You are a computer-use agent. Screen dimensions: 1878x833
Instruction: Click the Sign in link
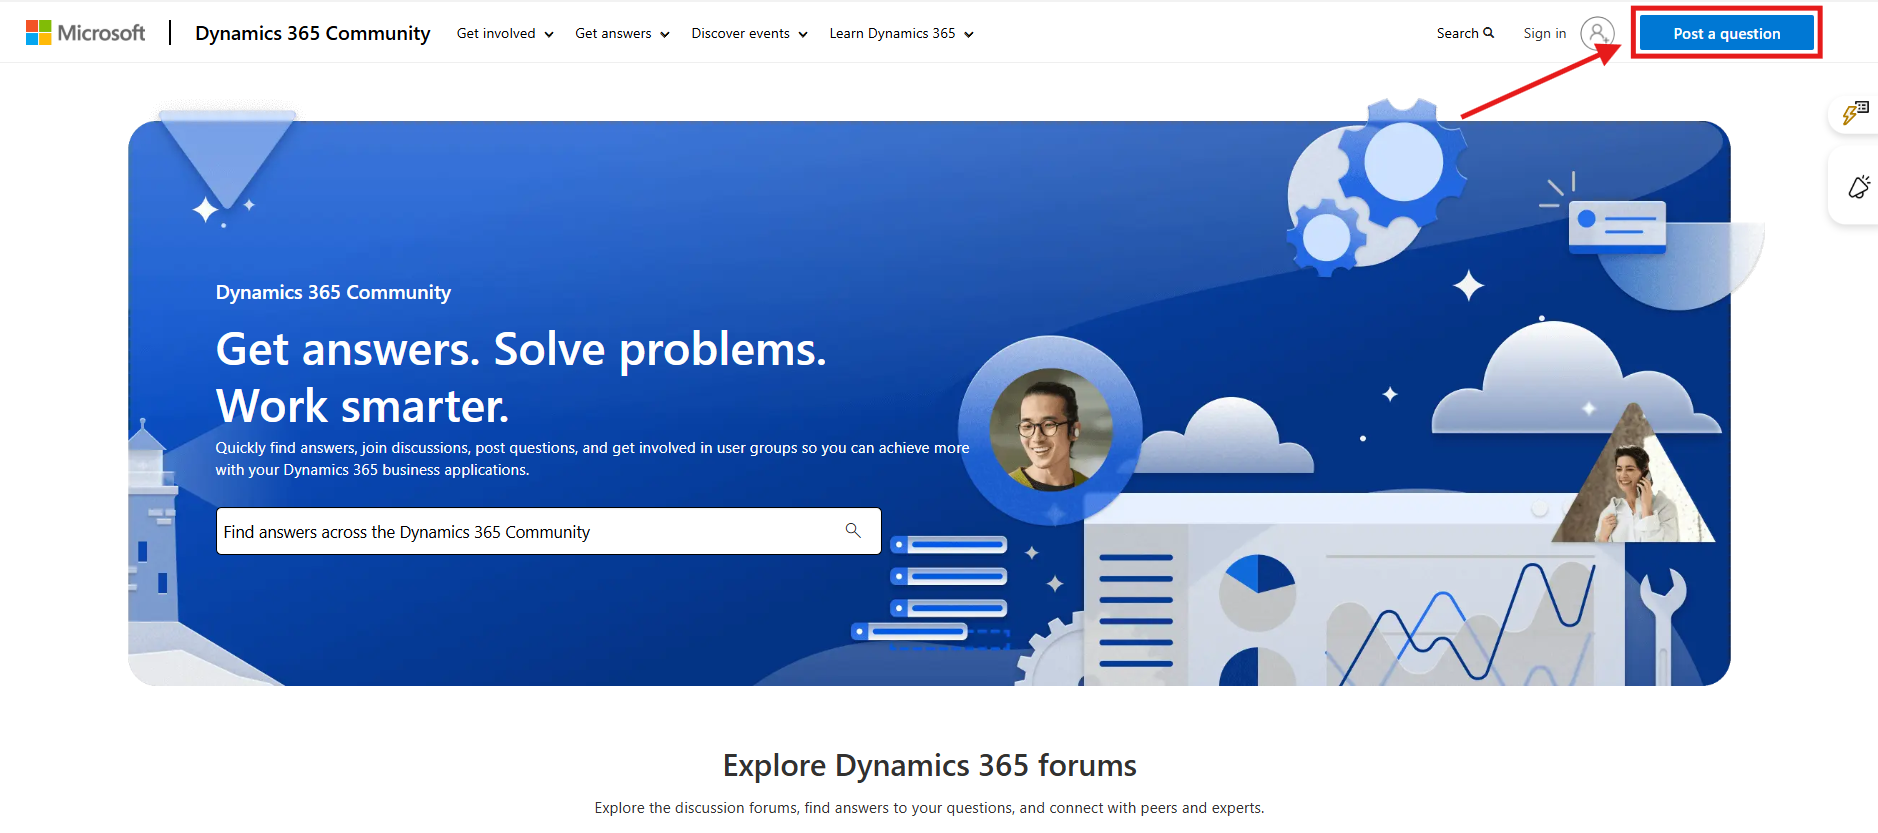[1545, 33]
